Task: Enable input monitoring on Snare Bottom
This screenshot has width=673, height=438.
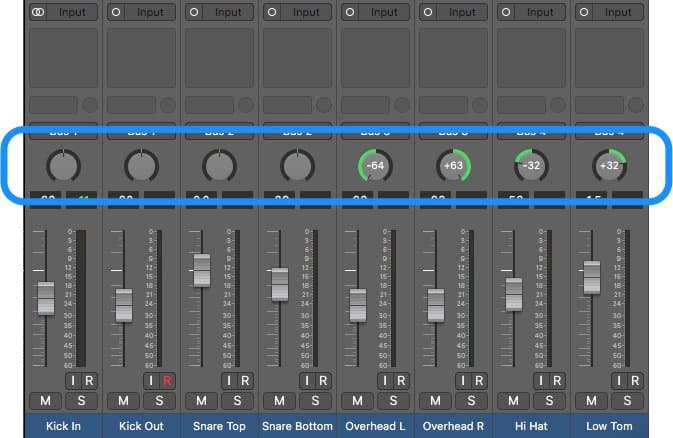Action: [x=307, y=381]
